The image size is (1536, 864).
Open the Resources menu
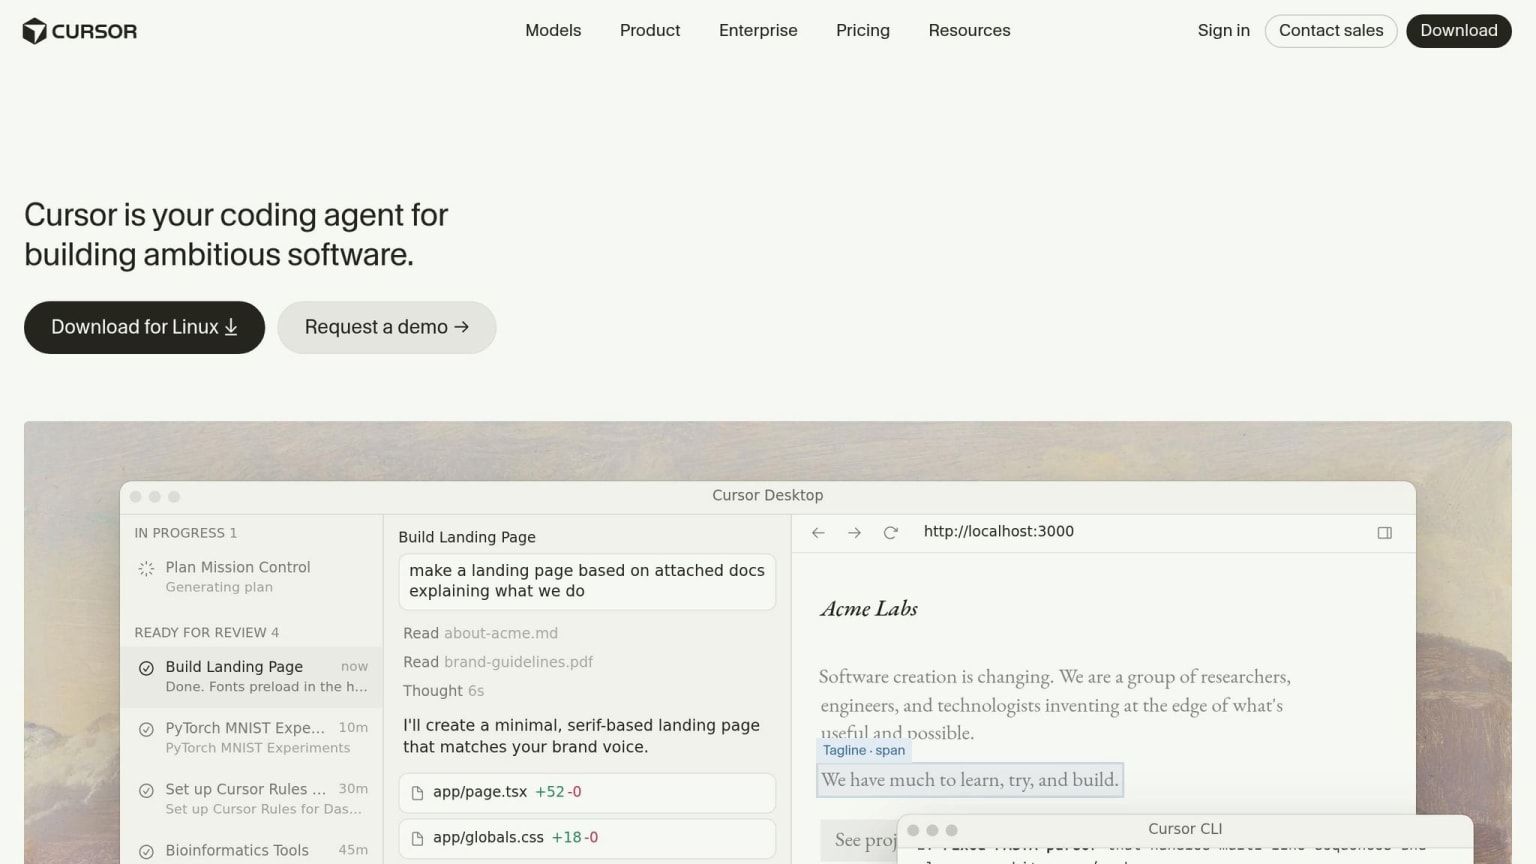pyautogui.click(x=969, y=31)
